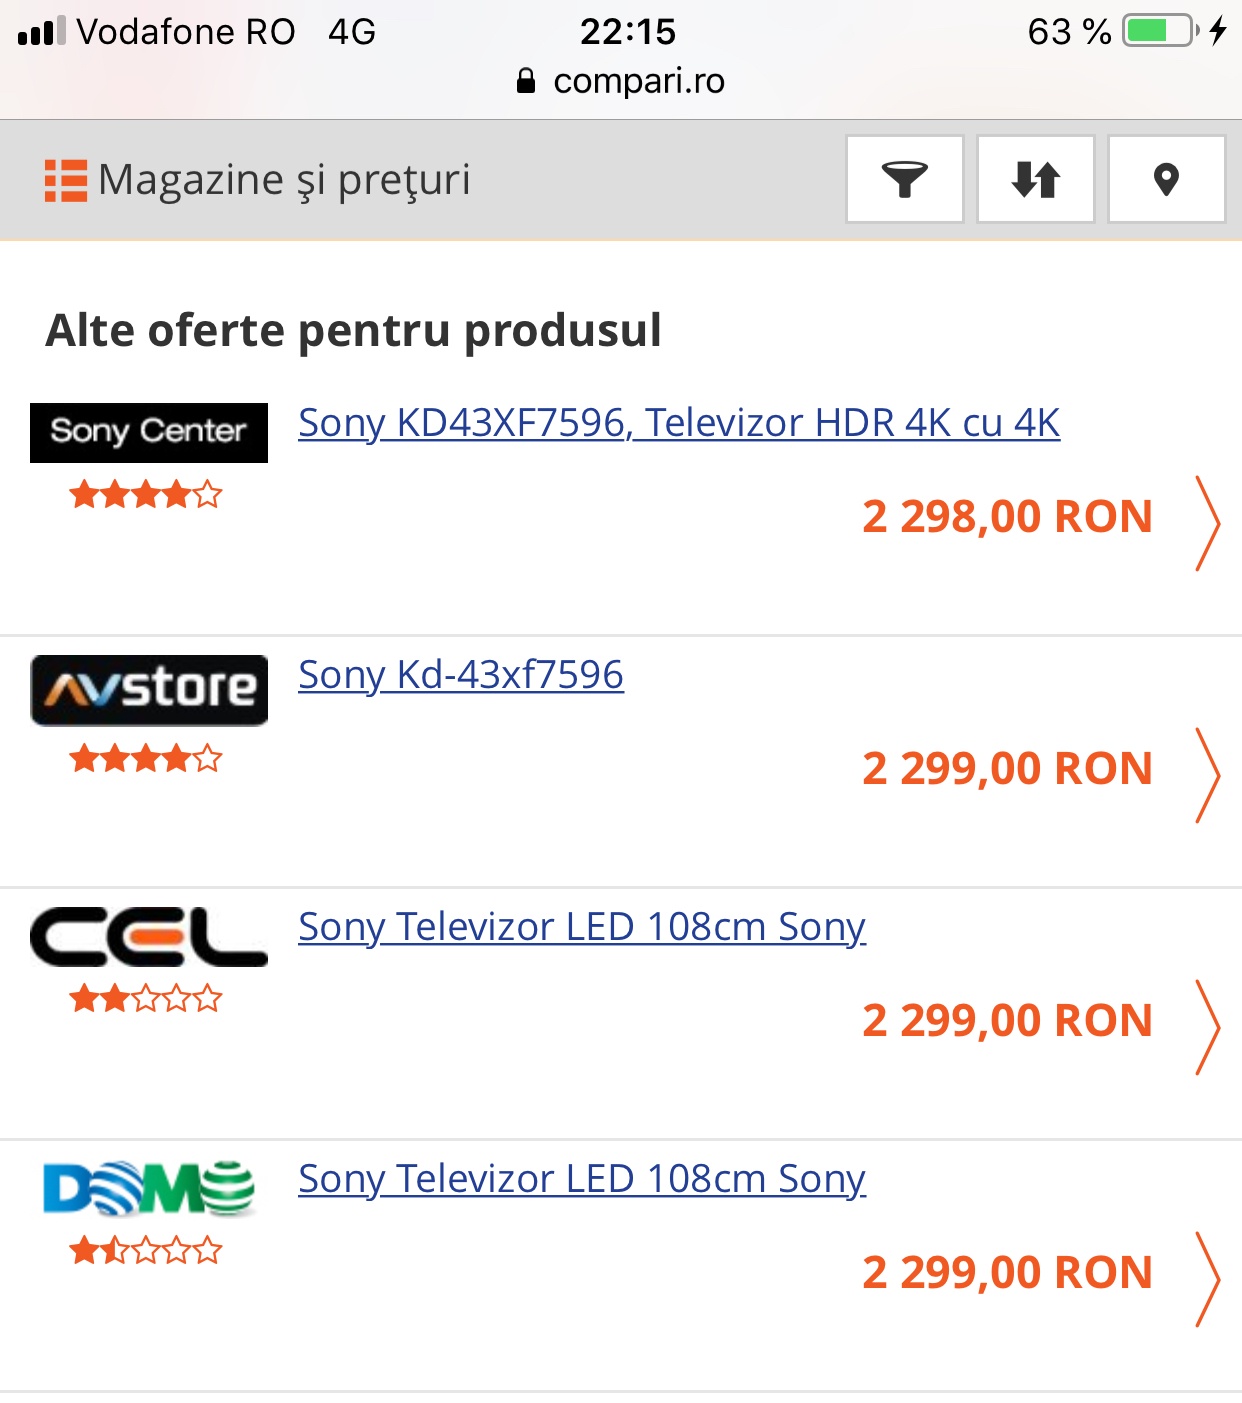Tap the compari.ro address bar
This screenshot has height=1403, width=1242.
[621, 81]
